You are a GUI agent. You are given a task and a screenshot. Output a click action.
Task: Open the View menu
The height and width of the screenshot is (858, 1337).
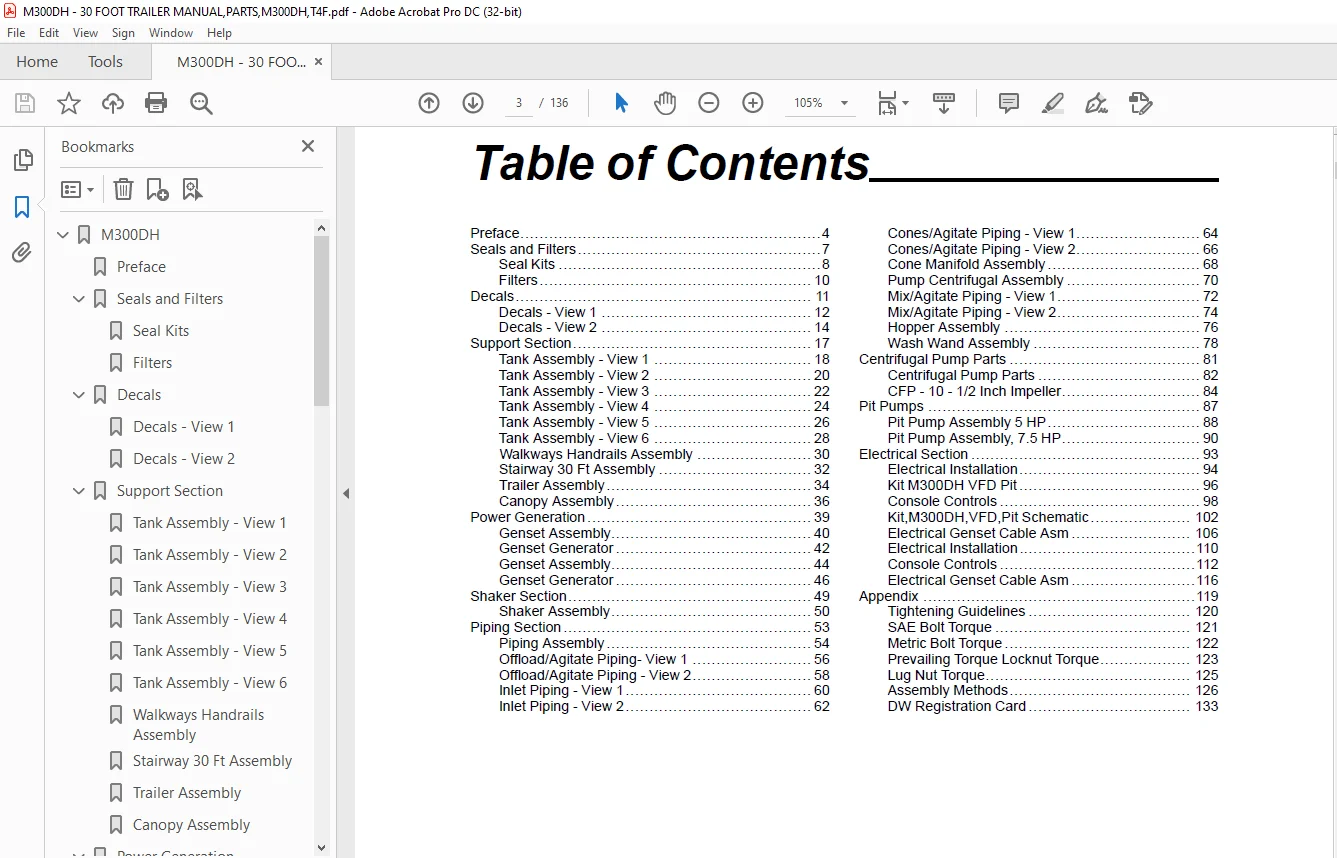click(85, 33)
